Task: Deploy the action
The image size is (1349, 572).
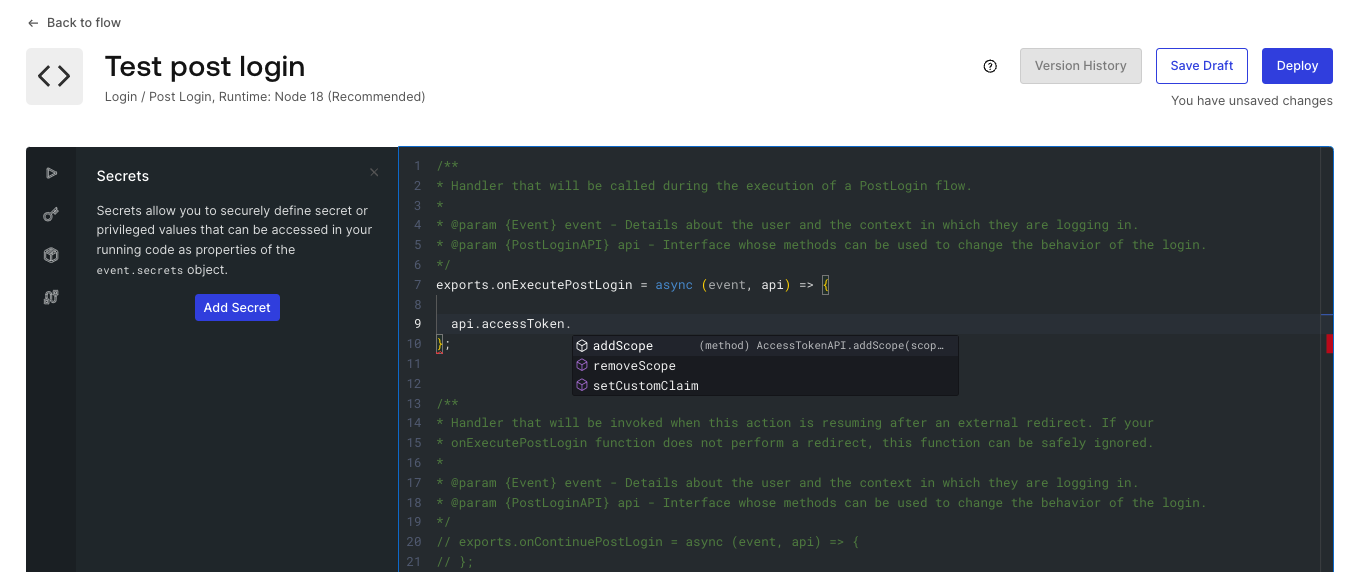Action: point(1297,66)
